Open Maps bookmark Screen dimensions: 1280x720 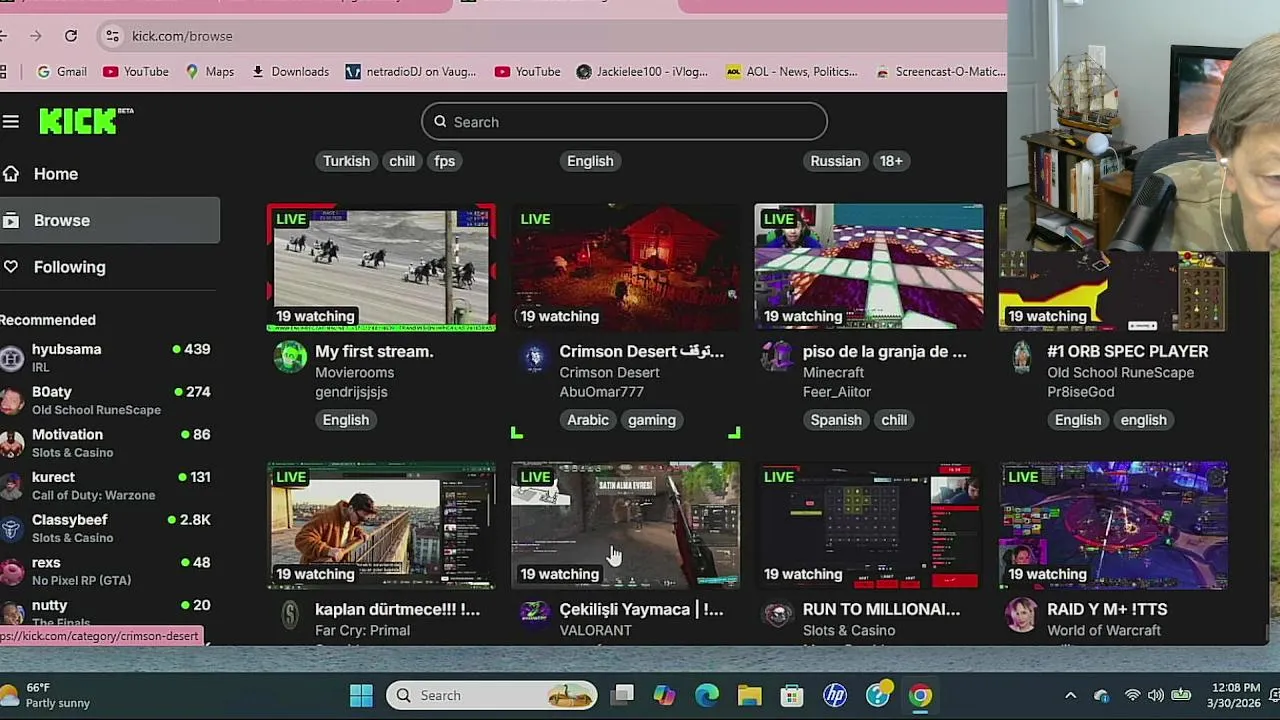click(210, 72)
